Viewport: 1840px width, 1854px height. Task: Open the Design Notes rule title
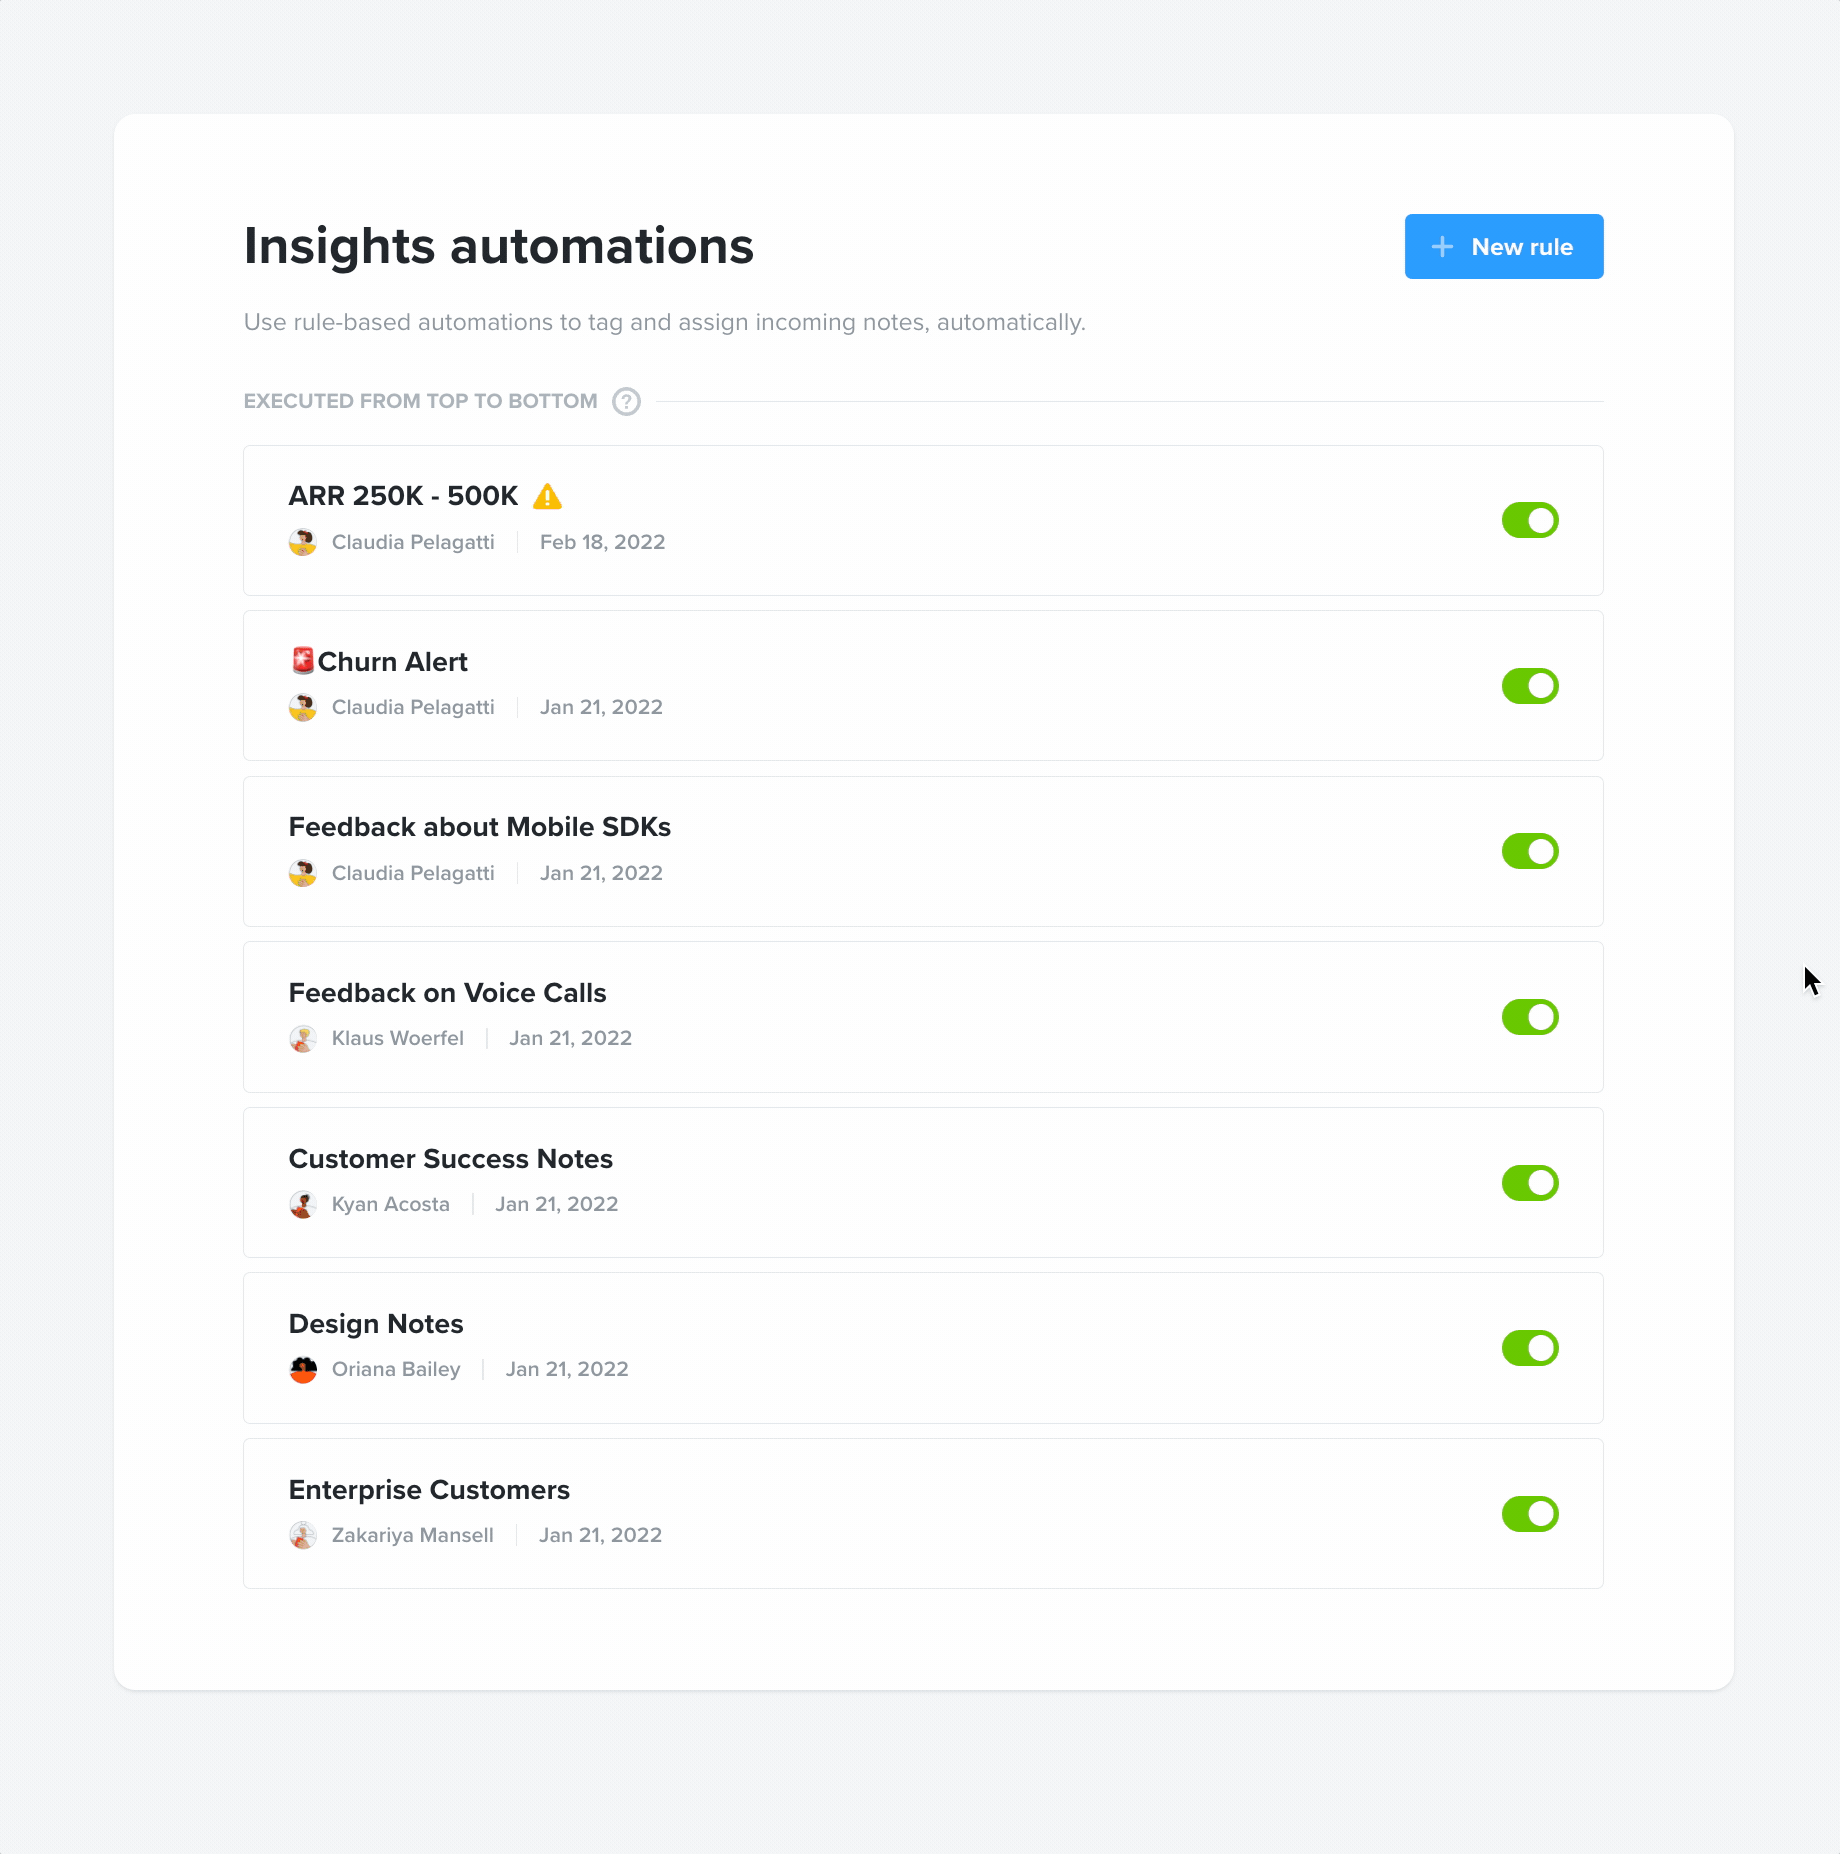tap(376, 1324)
